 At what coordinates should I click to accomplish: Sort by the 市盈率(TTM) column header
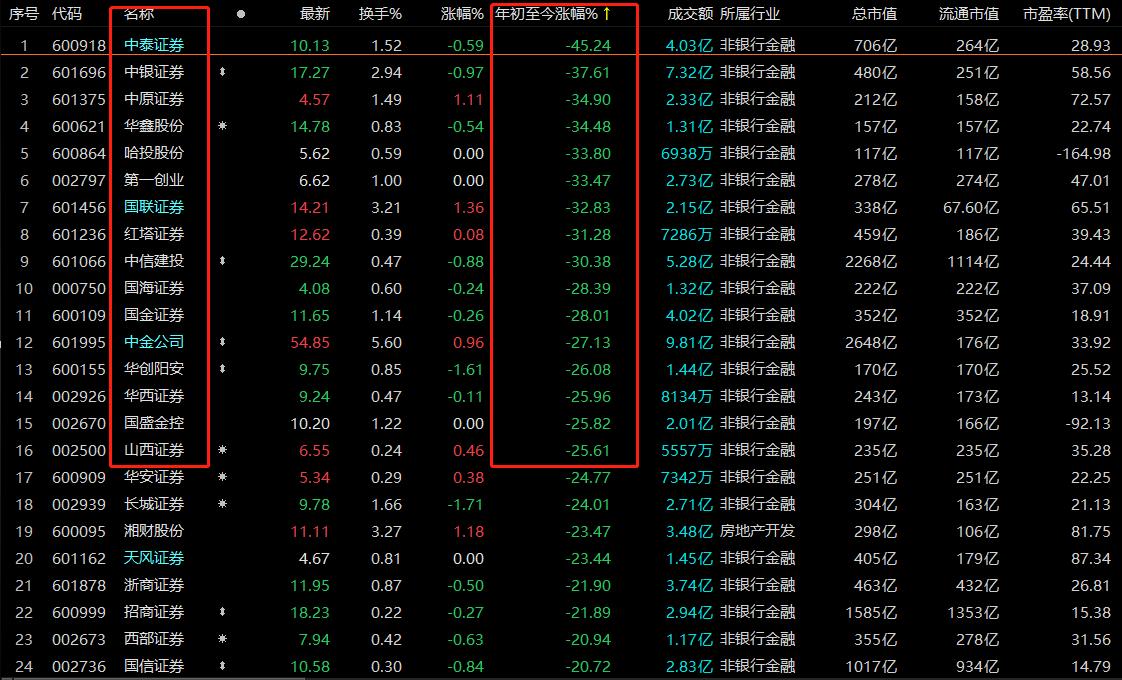pyautogui.click(x=1067, y=14)
